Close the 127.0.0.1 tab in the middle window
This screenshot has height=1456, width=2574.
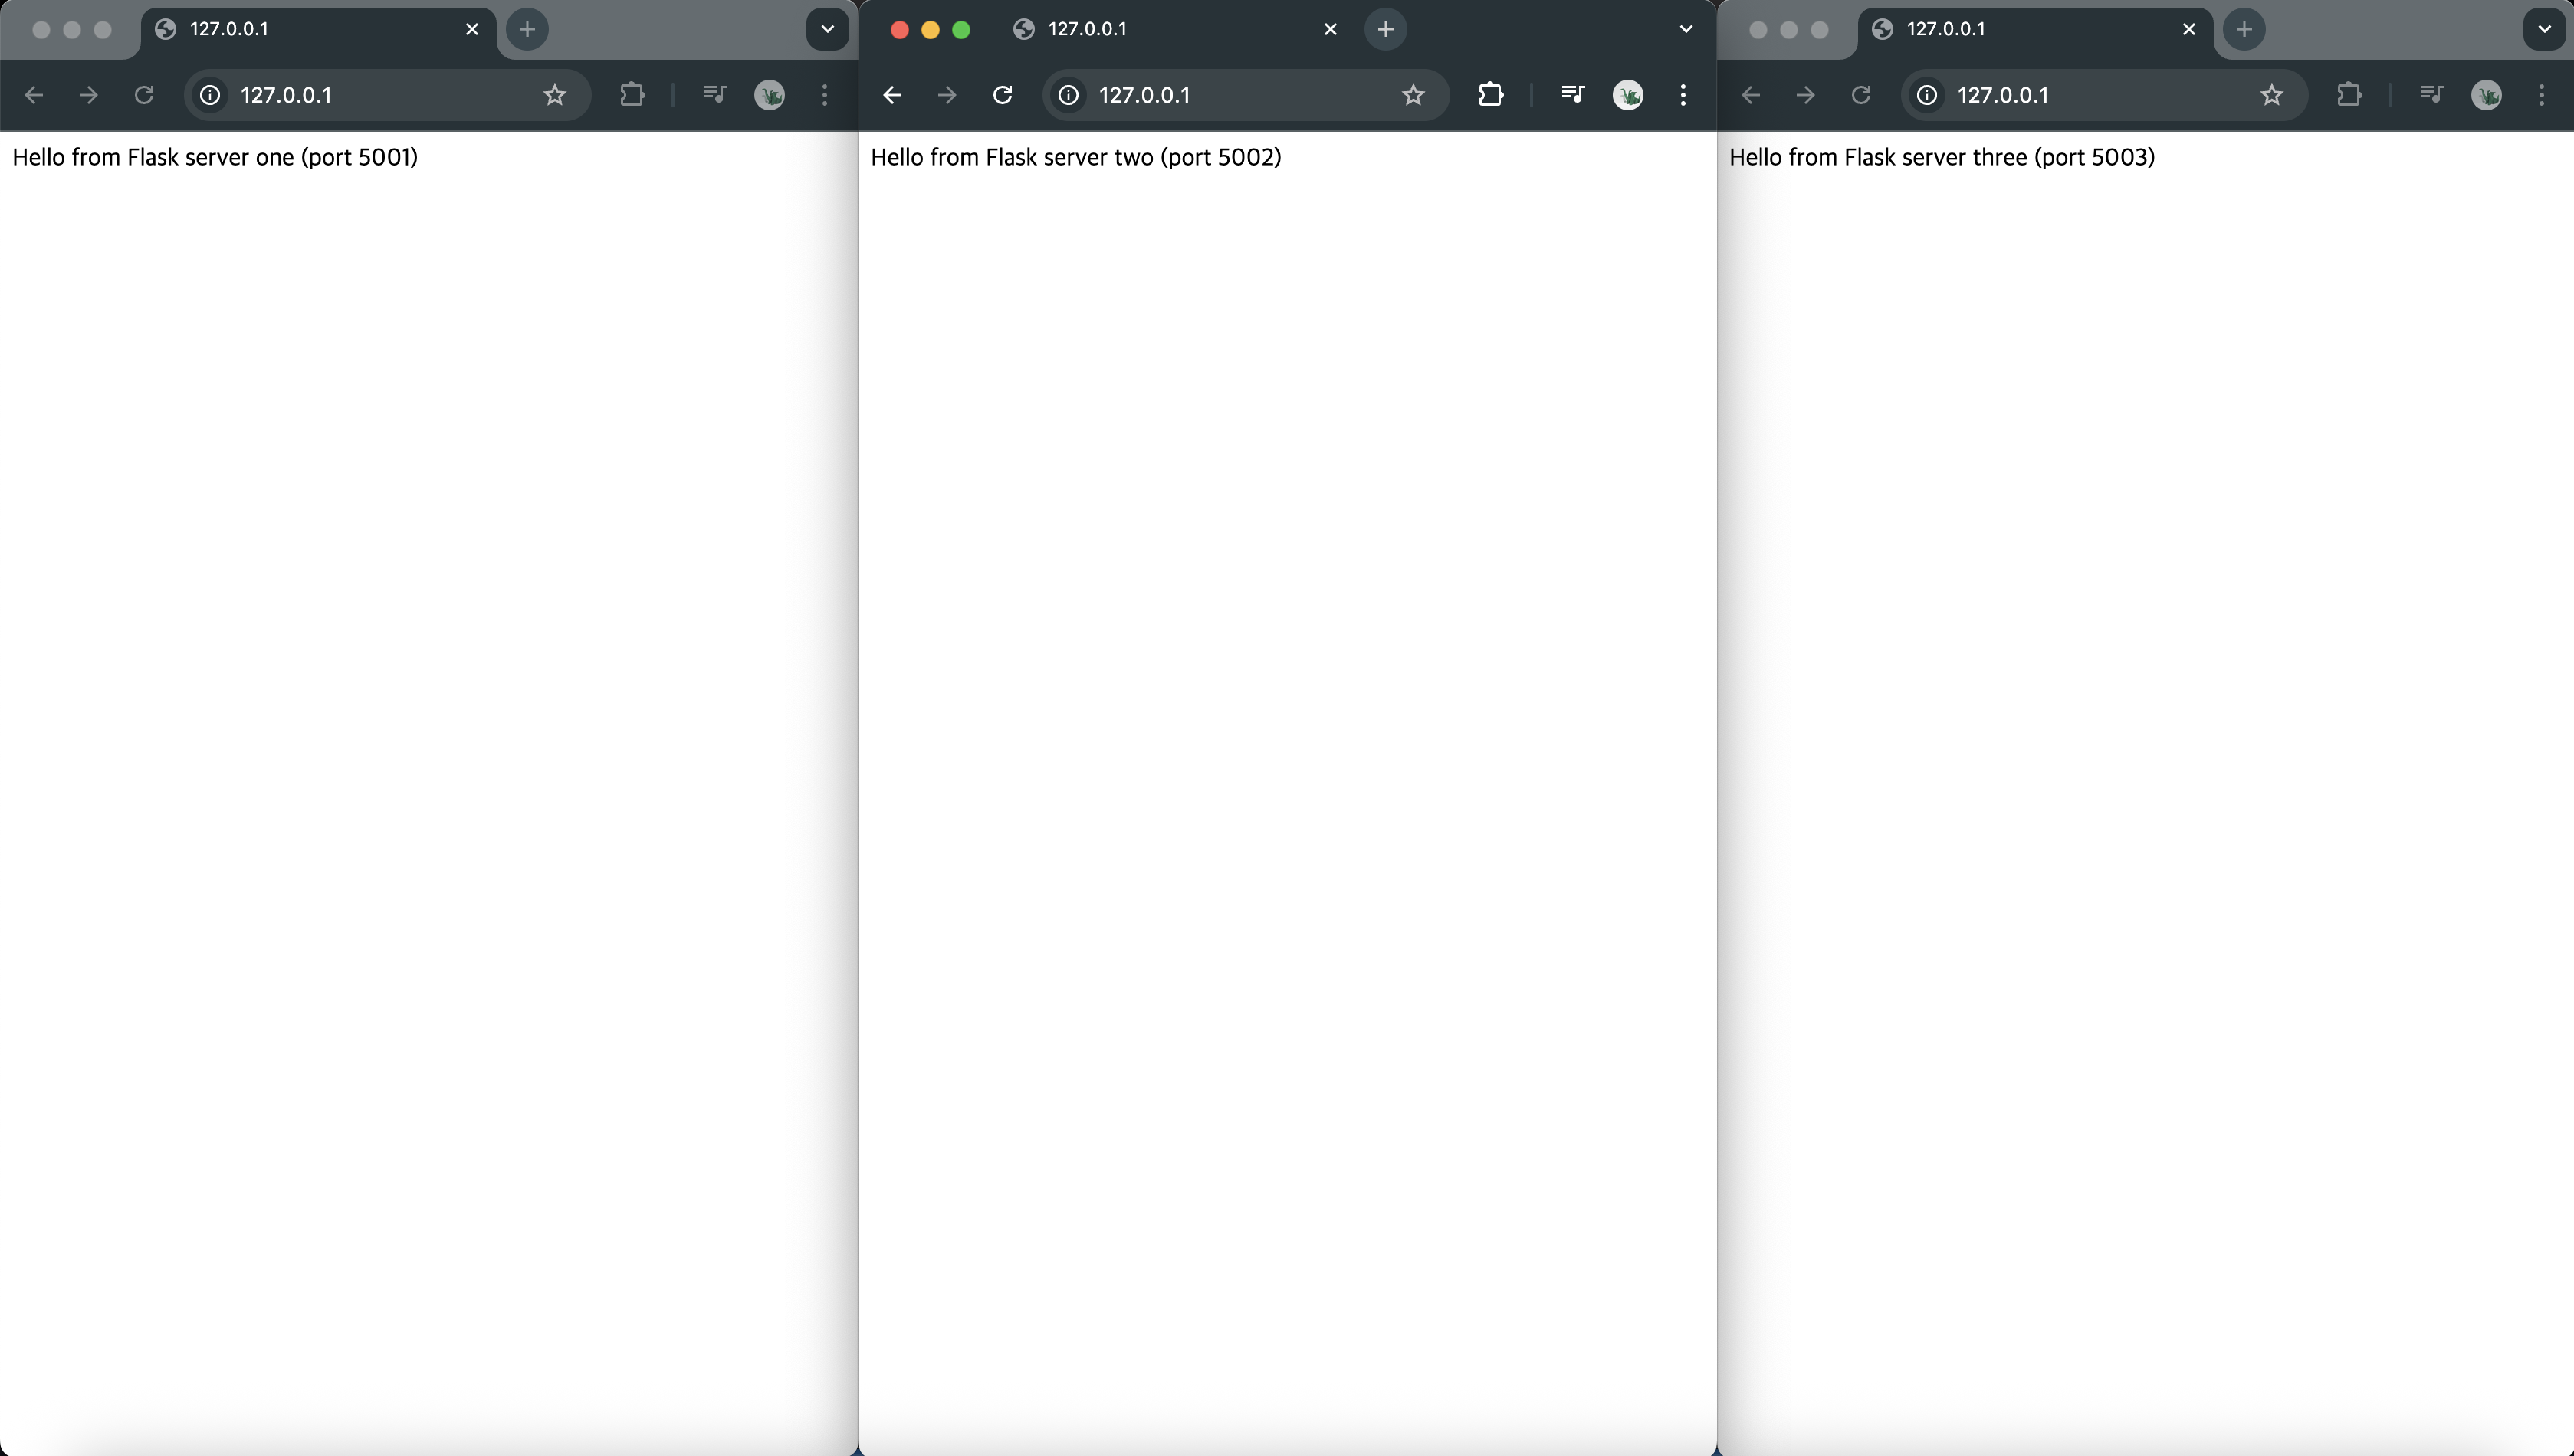[x=1330, y=29]
